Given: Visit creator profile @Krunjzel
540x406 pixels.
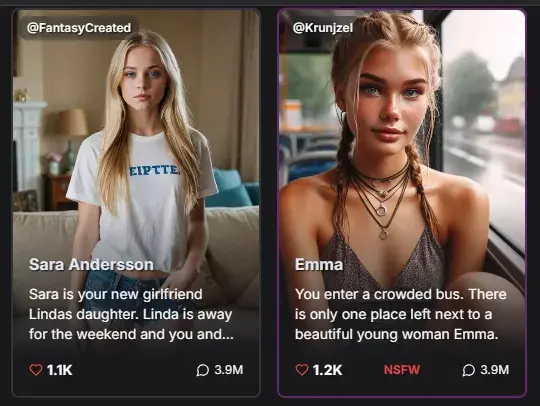Looking at the screenshot, I should (323, 28).
